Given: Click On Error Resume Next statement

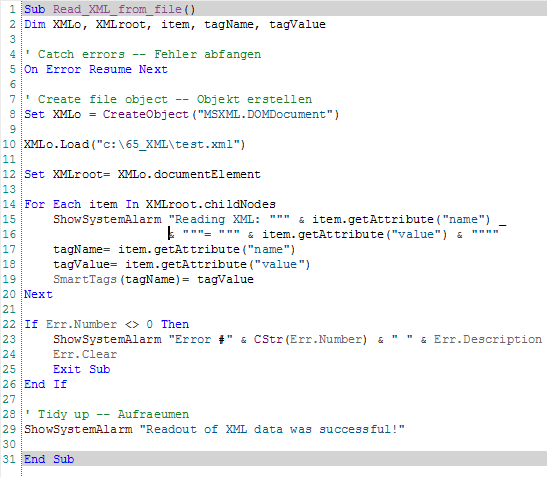Looking at the screenshot, I should [x=96, y=69].
